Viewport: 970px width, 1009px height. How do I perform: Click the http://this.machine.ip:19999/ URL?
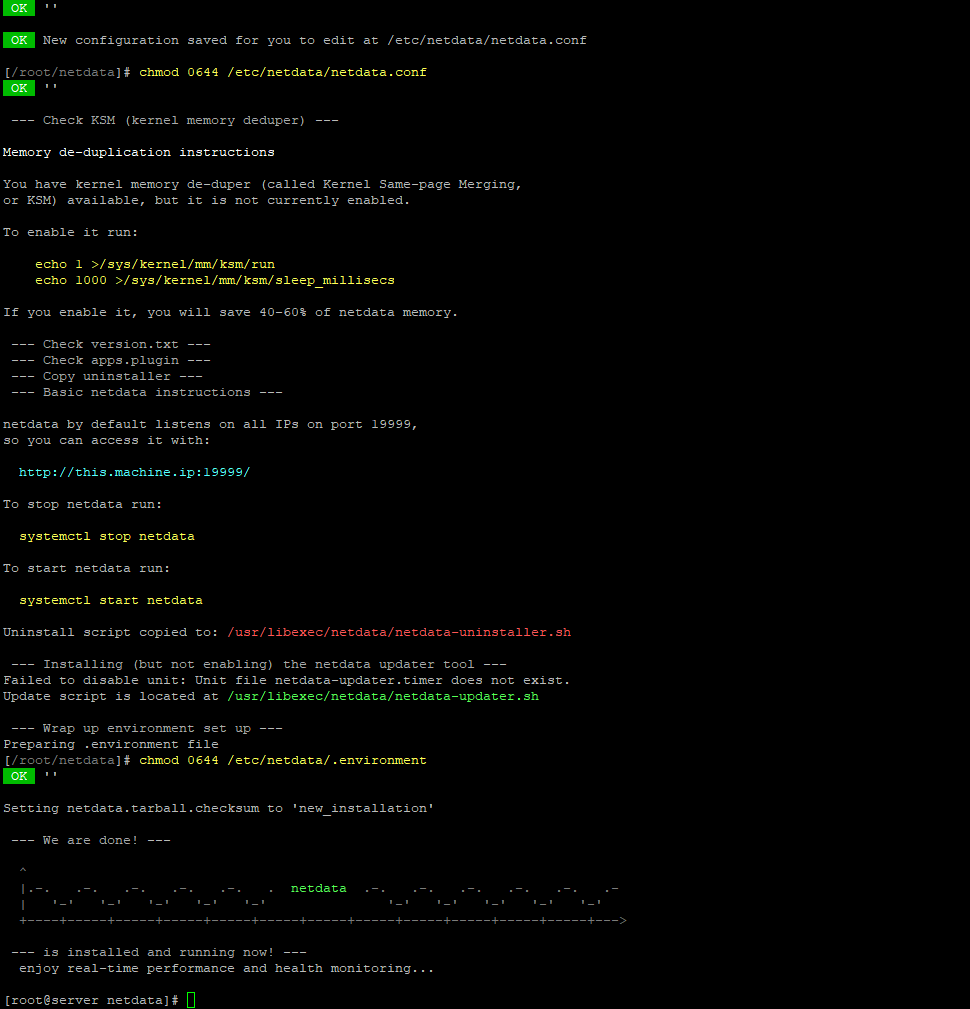click(134, 472)
